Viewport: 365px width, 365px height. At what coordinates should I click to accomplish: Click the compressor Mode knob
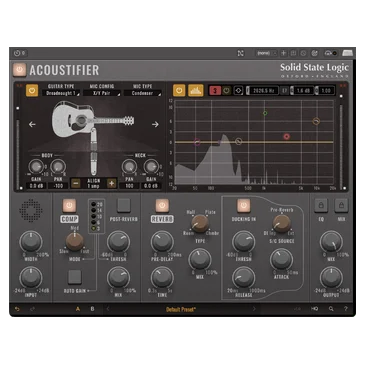(x=75, y=242)
